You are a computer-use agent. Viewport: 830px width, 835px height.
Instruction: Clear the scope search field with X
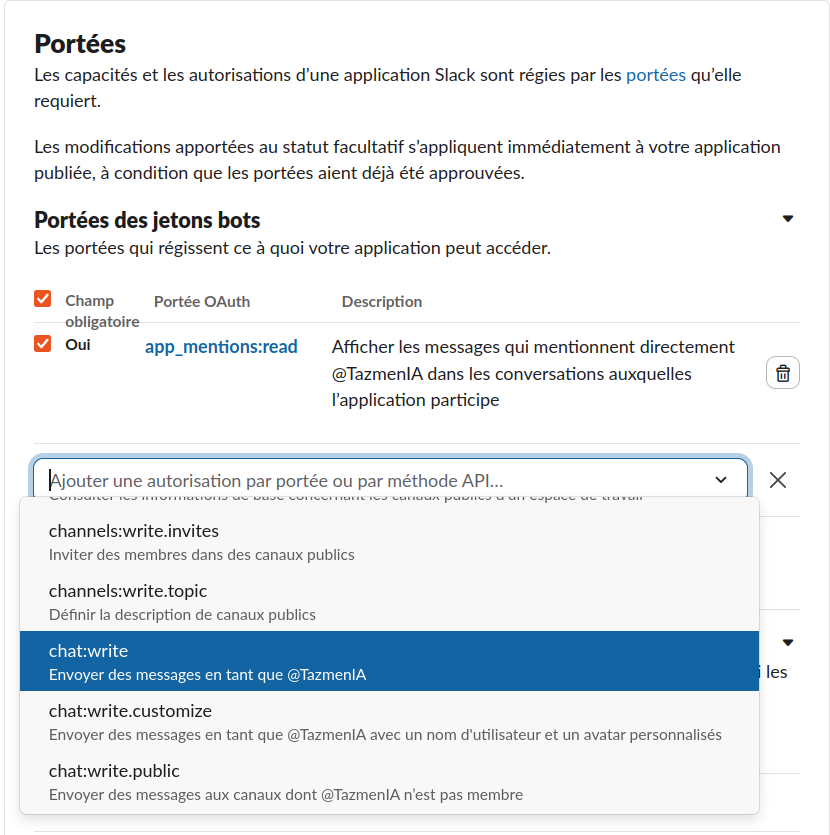point(778,480)
